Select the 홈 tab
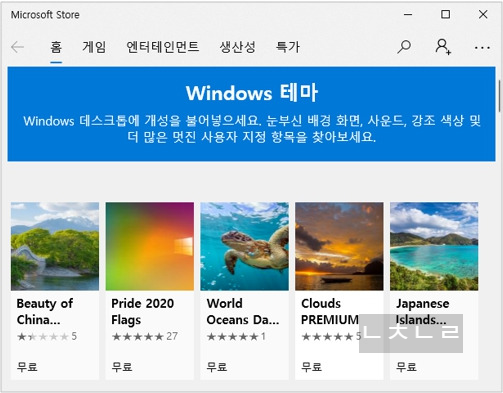503x393 pixels. click(56, 47)
